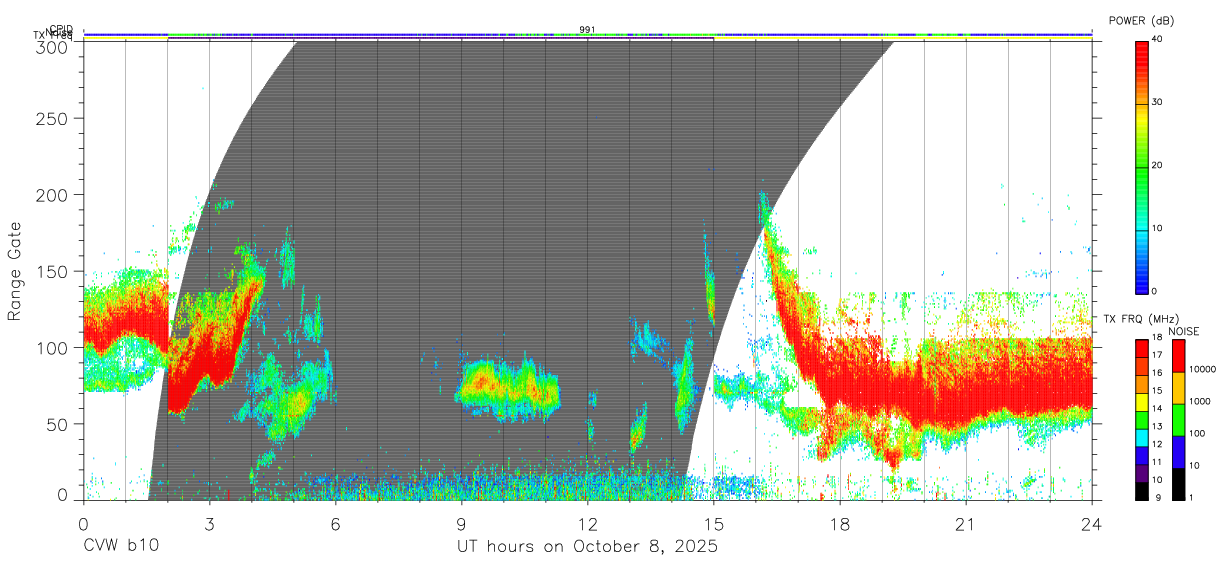Screen dimensions: 1228x567
Task: Select the 9 tick on the UT hours axis
Action: pos(461,524)
